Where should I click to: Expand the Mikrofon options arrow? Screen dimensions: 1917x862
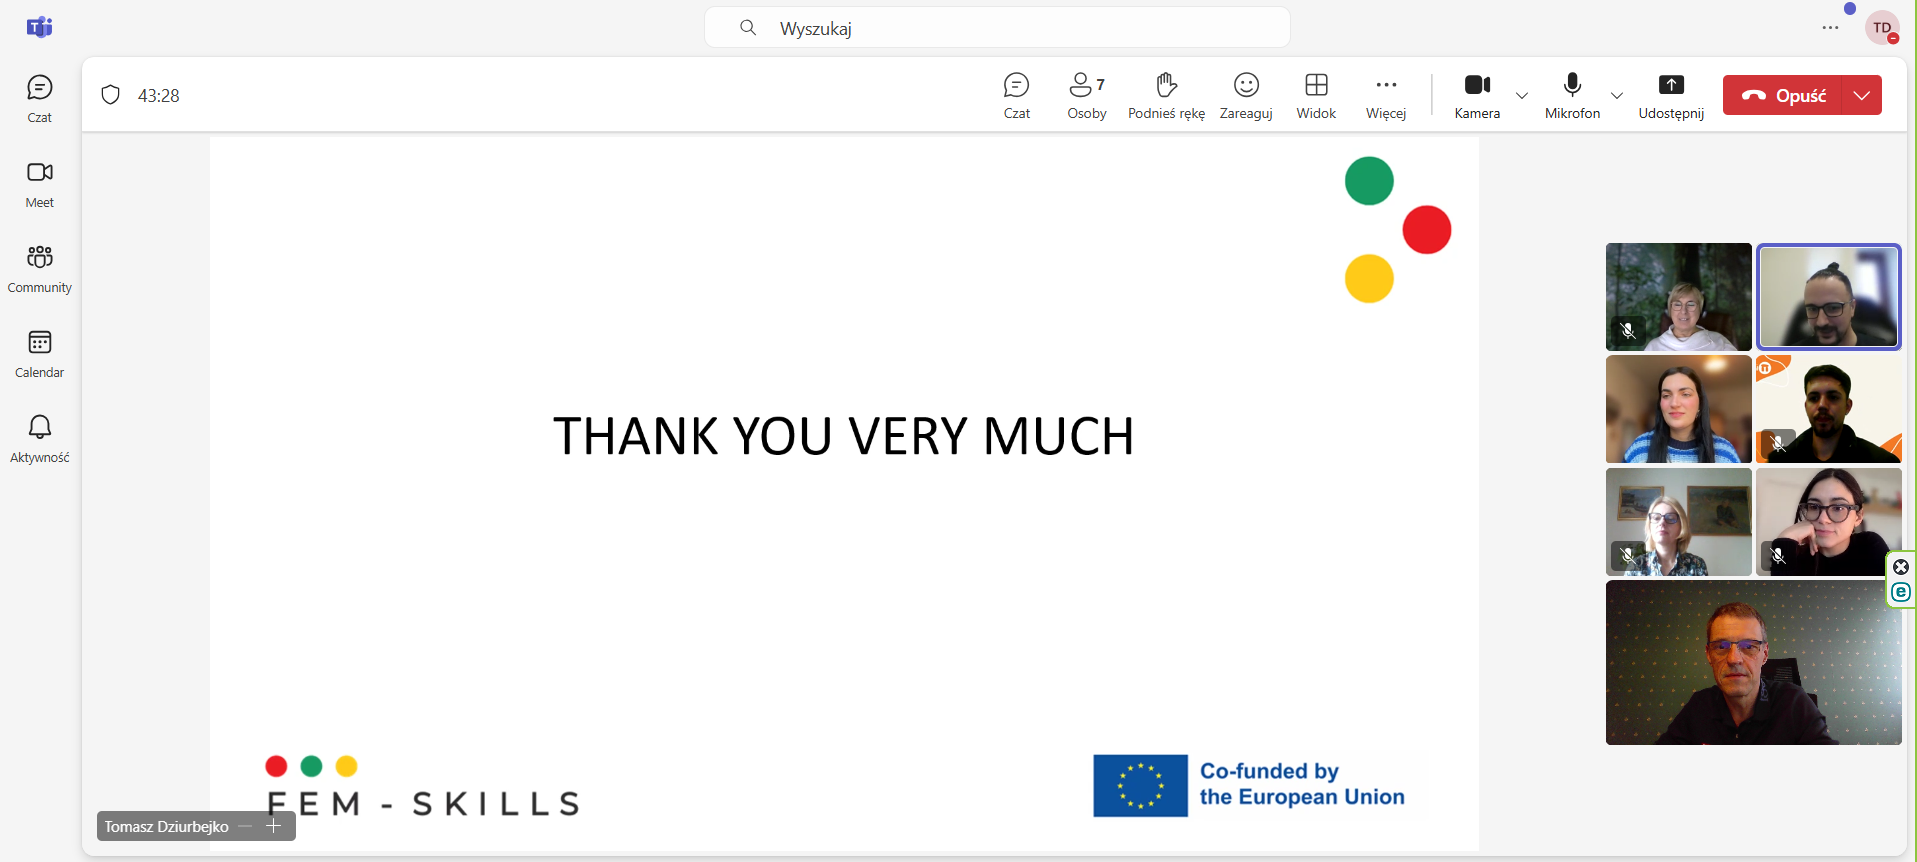click(x=1617, y=96)
